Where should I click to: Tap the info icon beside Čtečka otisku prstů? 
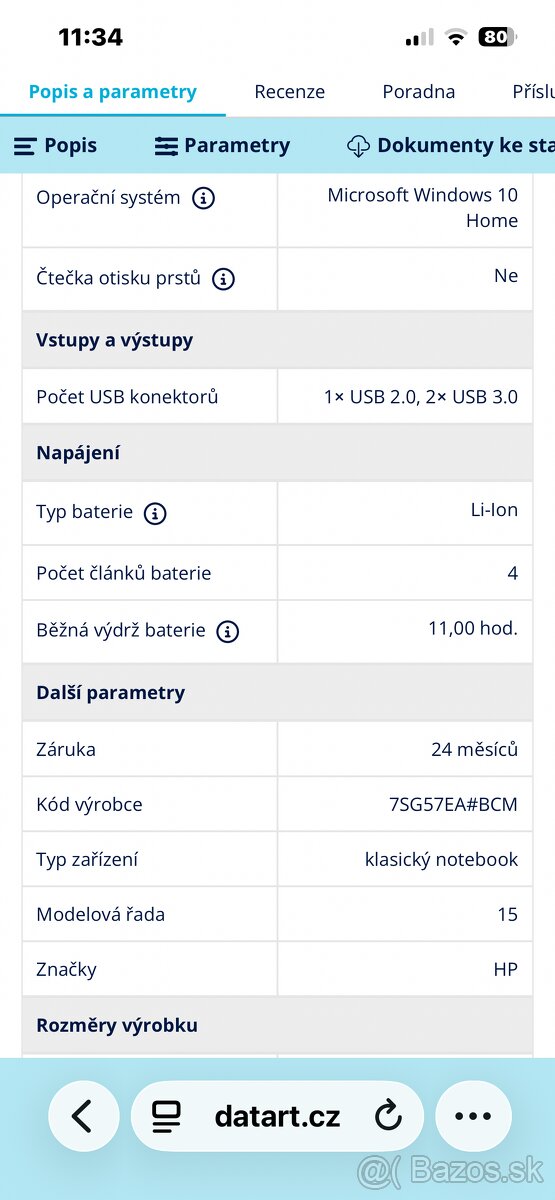pos(224,279)
